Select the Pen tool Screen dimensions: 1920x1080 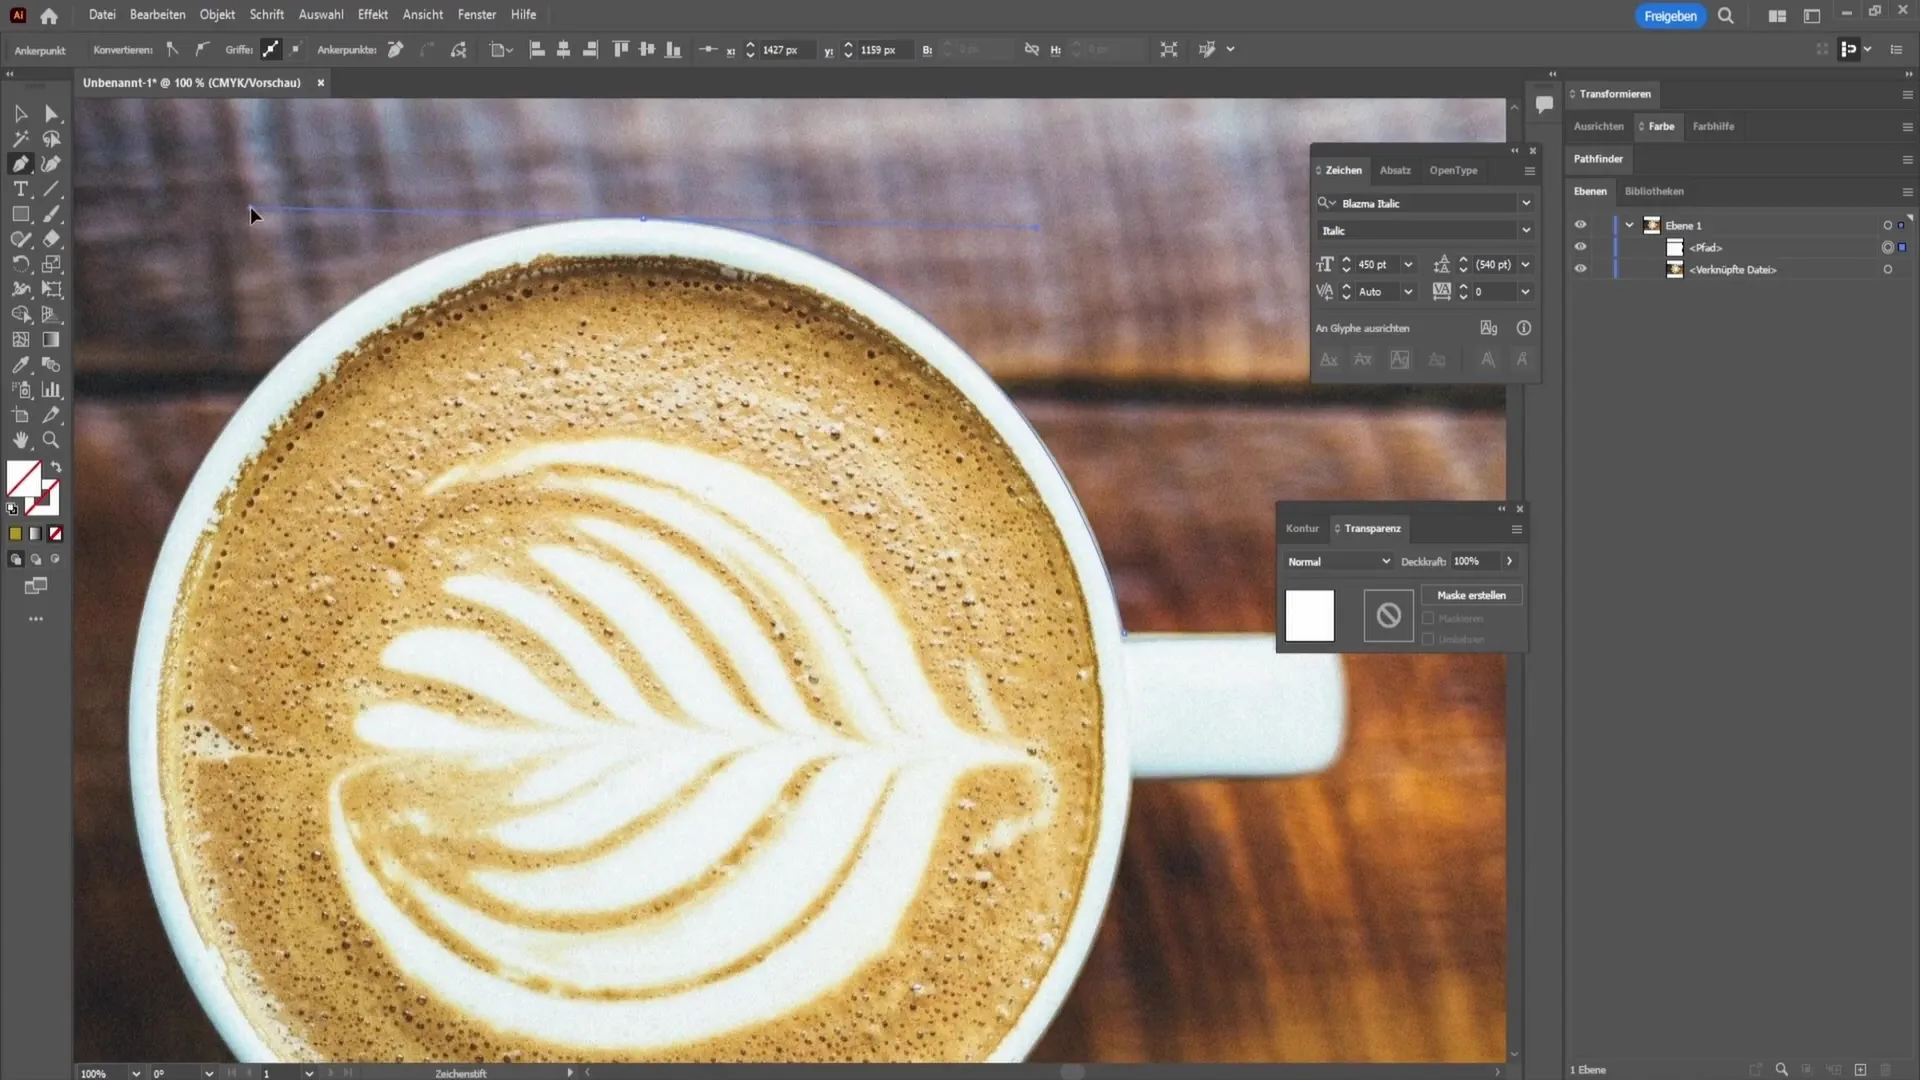pyautogui.click(x=20, y=164)
